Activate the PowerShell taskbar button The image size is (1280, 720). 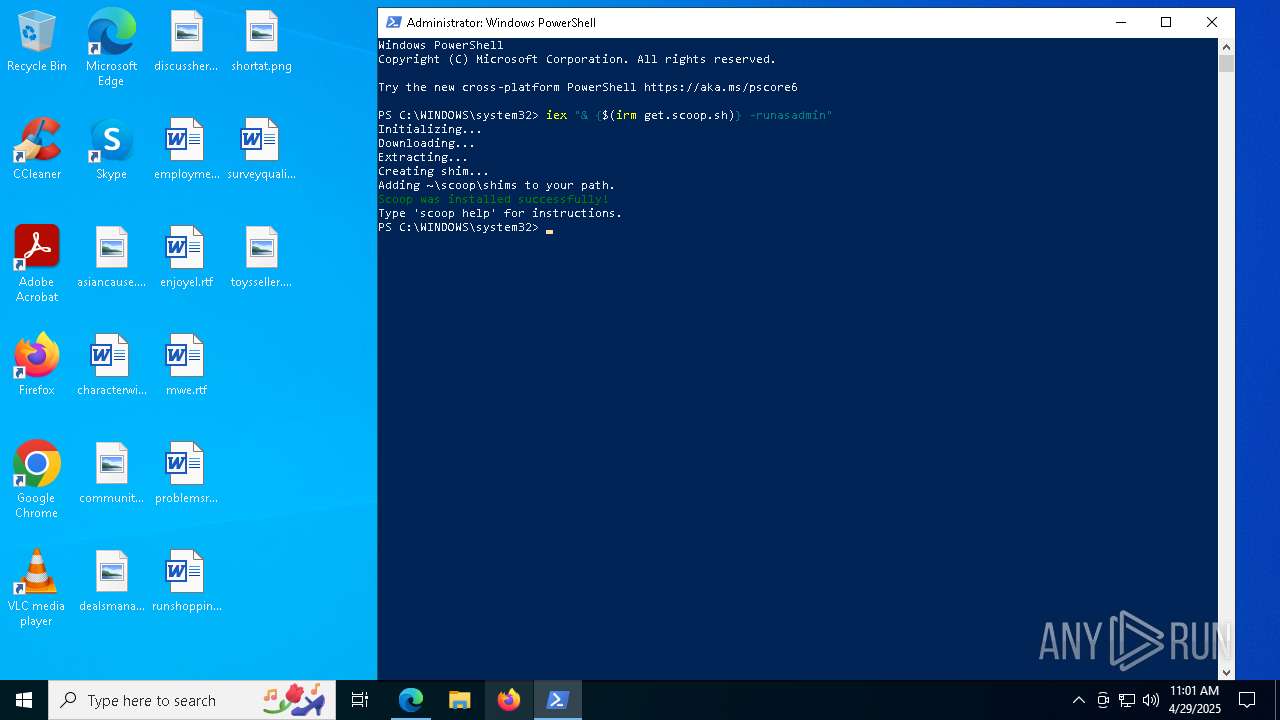click(x=557, y=700)
